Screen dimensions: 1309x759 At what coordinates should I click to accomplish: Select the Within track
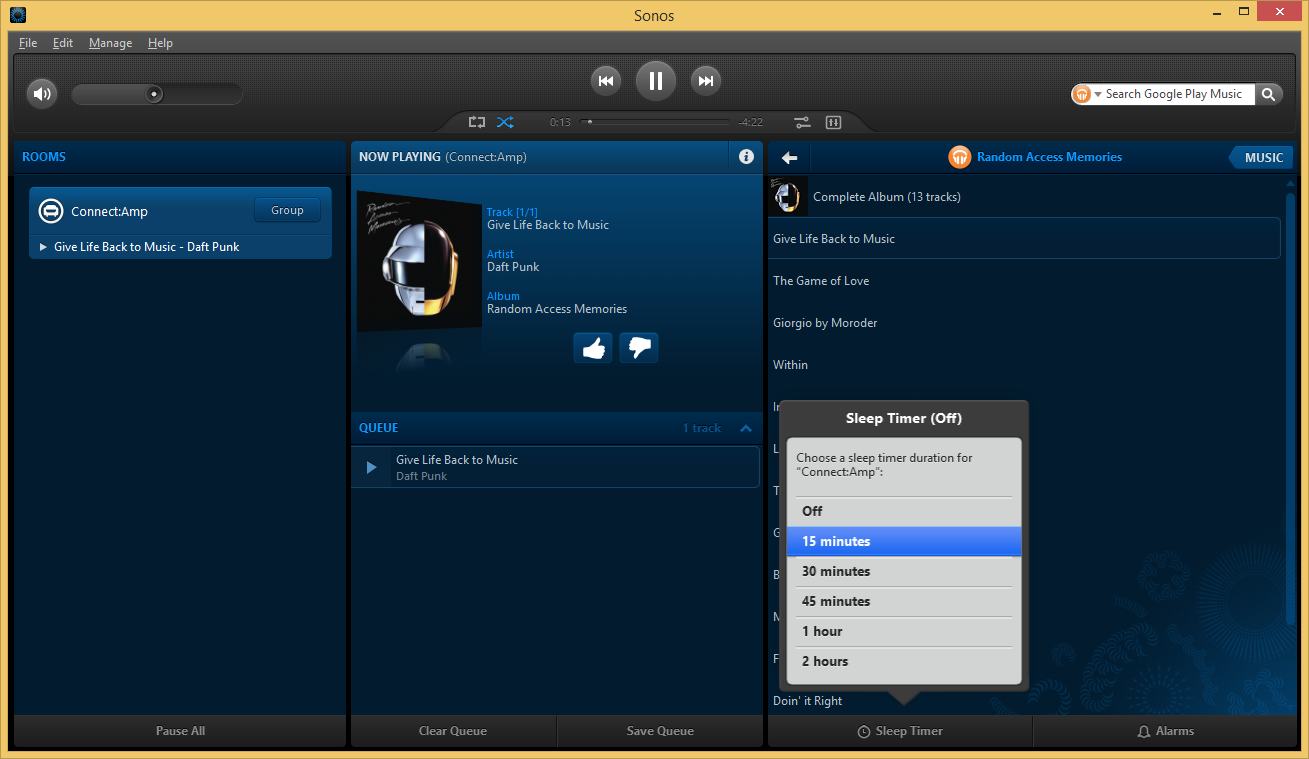click(x=1025, y=365)
